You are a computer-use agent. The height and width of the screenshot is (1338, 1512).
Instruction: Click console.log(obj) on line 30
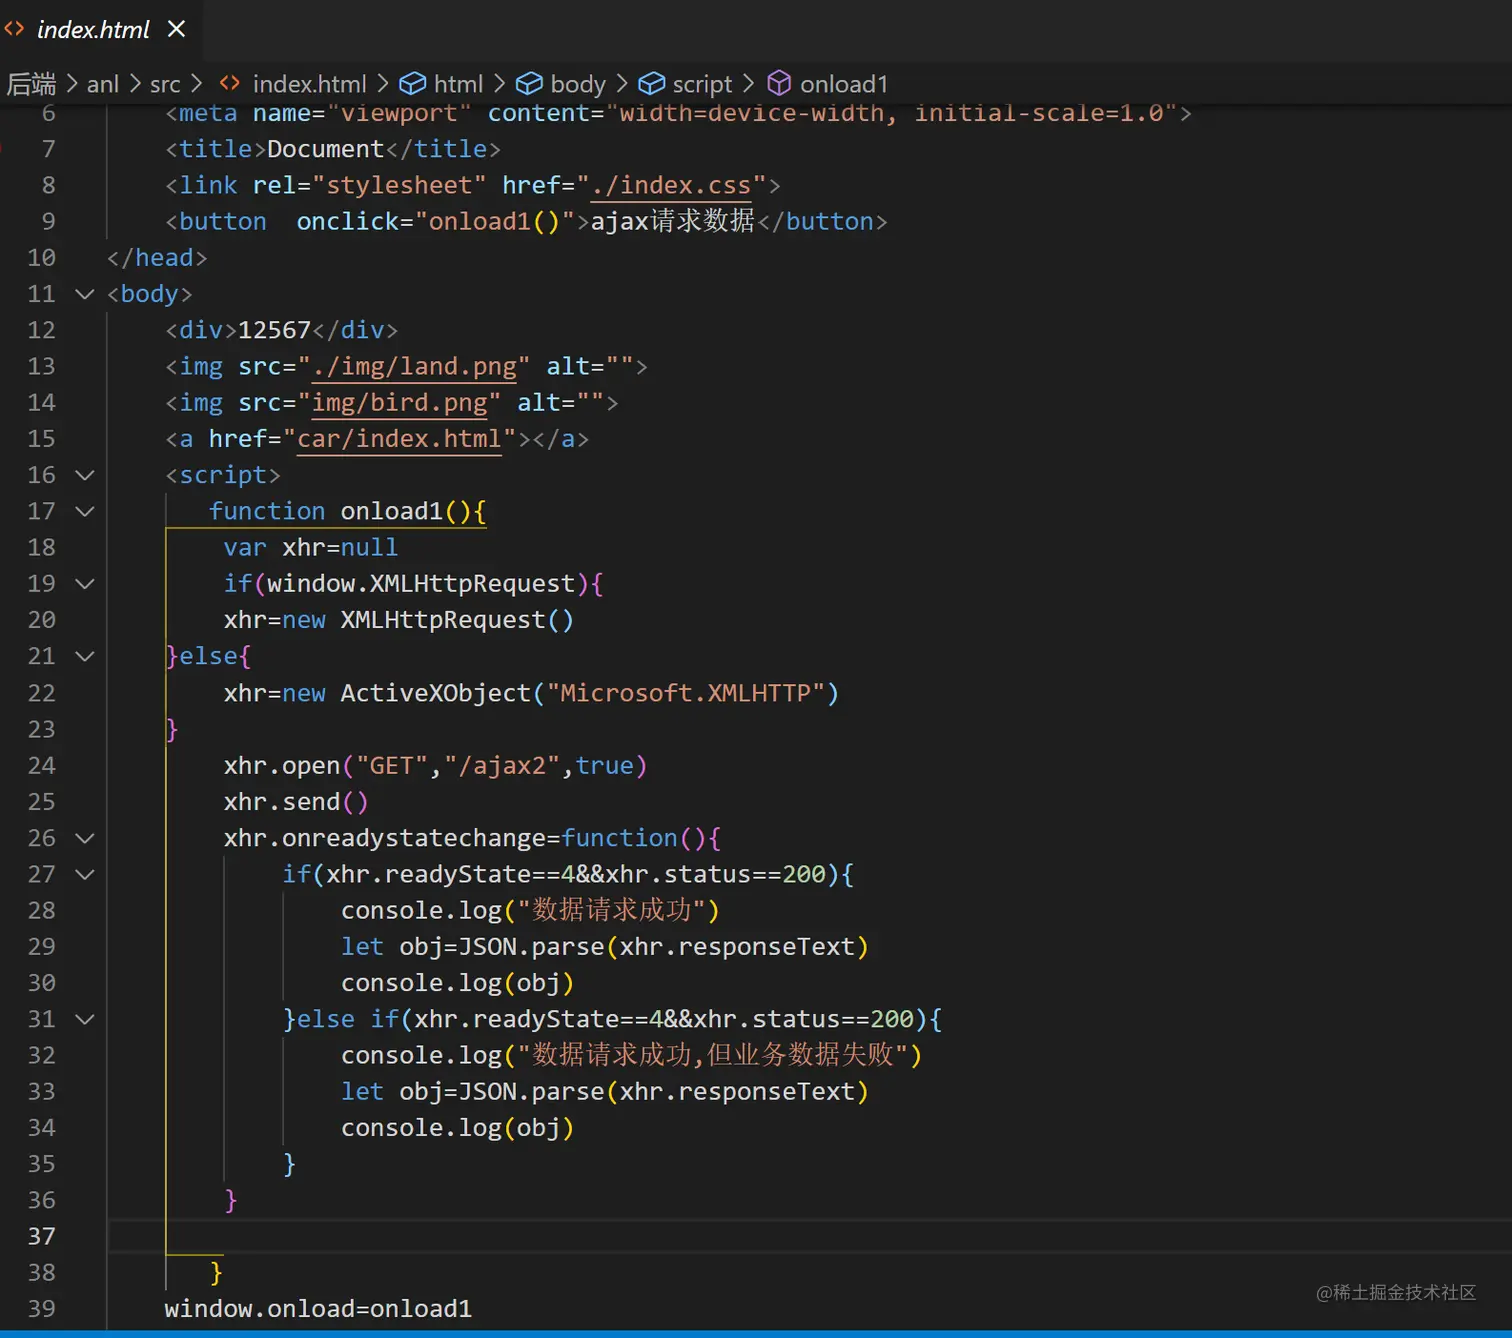click(x=457, y=983)
